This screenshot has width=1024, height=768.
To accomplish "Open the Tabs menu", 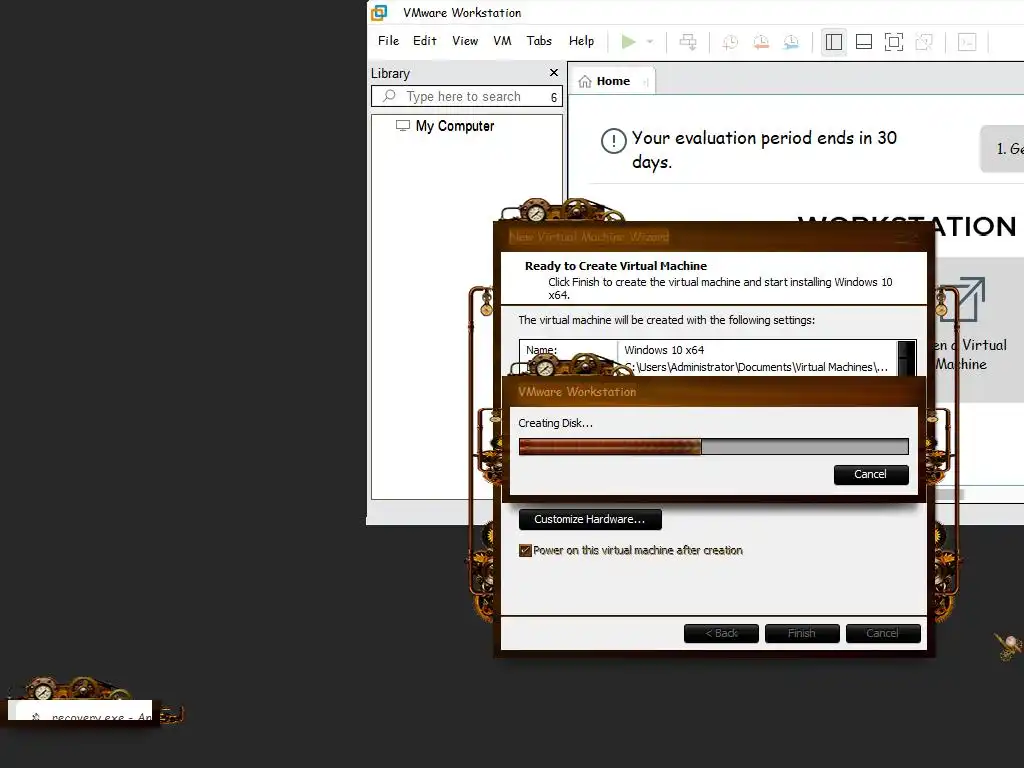I will tap(539, 40).
